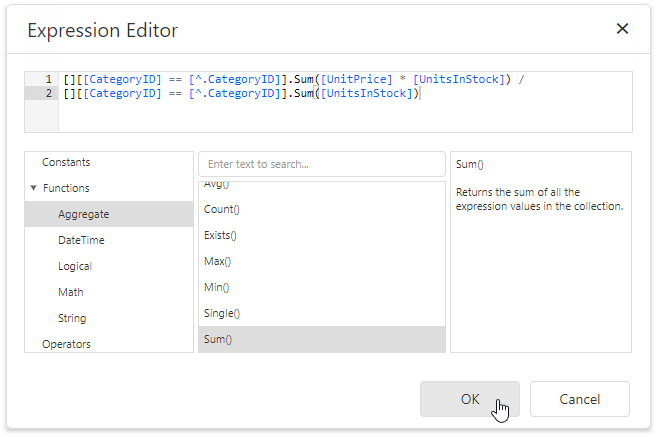Click the function search text box
The width and height of the screenshot is (657, 437).
321,164
